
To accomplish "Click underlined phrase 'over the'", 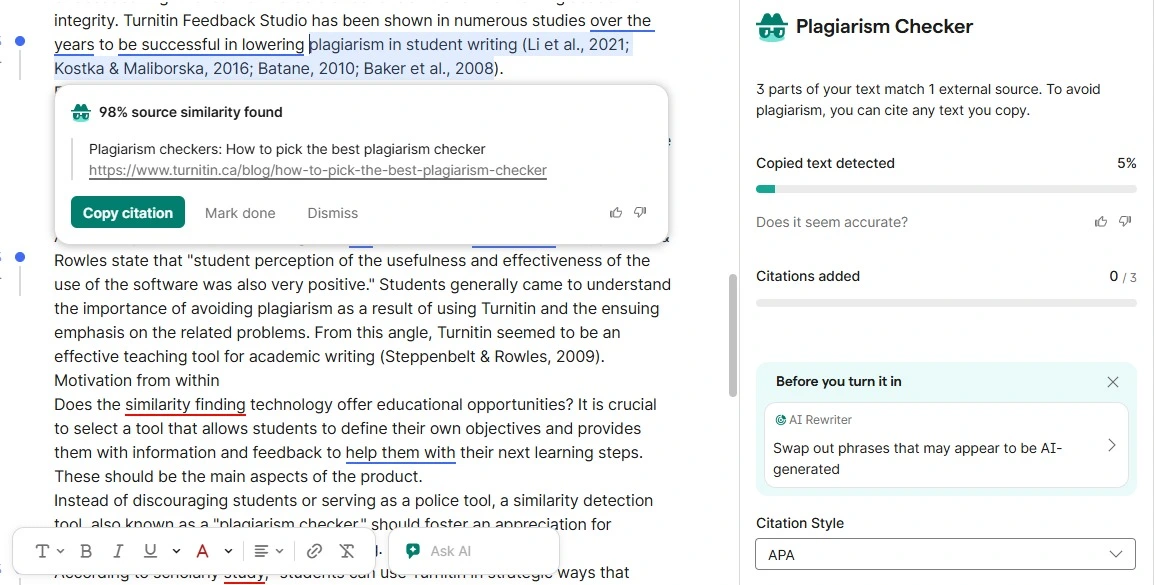I will pyautogui.click(x=620, y=21).
